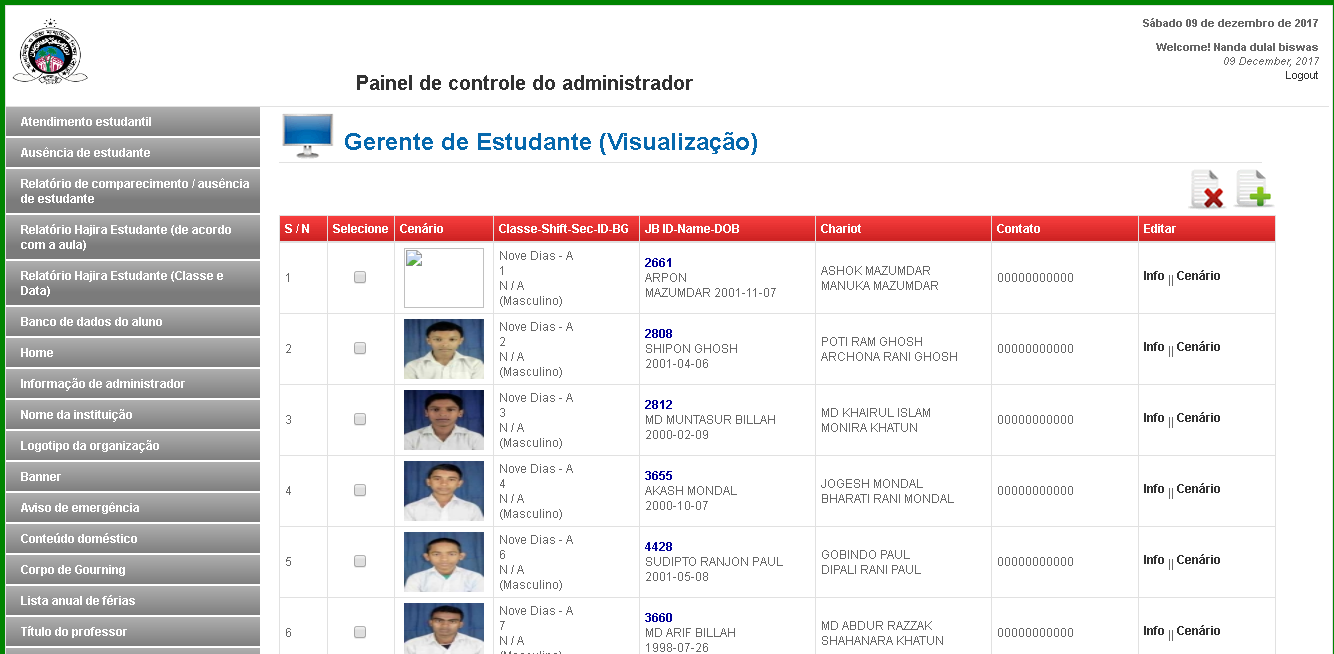The width and height of the screenshot is (1334, 654).
Task: Go to Relatório Hajira Estudante (de acordo com a aula)
Action: click(x=133, y=237)
